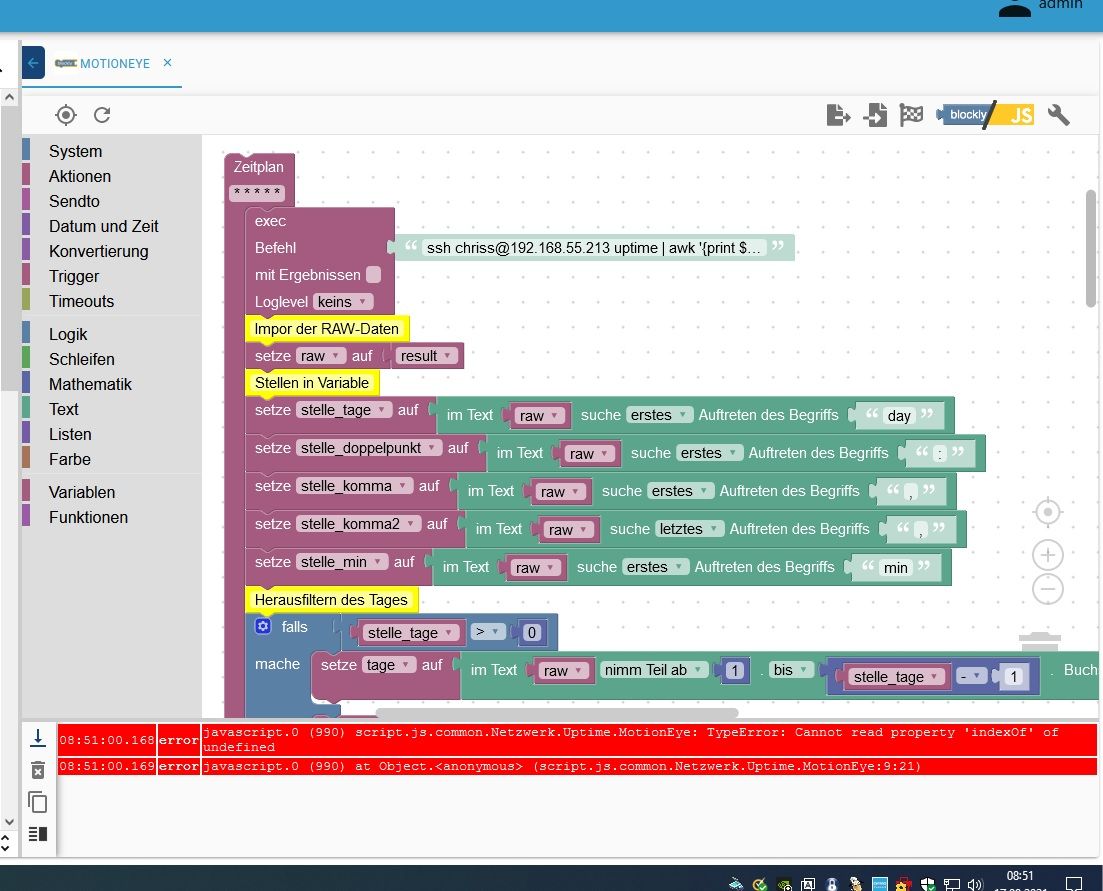This screenshot has height=891, width=1103.
Task: Click the 'Herausfiltern des Tages' comment block
Action: (x=331, y=600)
